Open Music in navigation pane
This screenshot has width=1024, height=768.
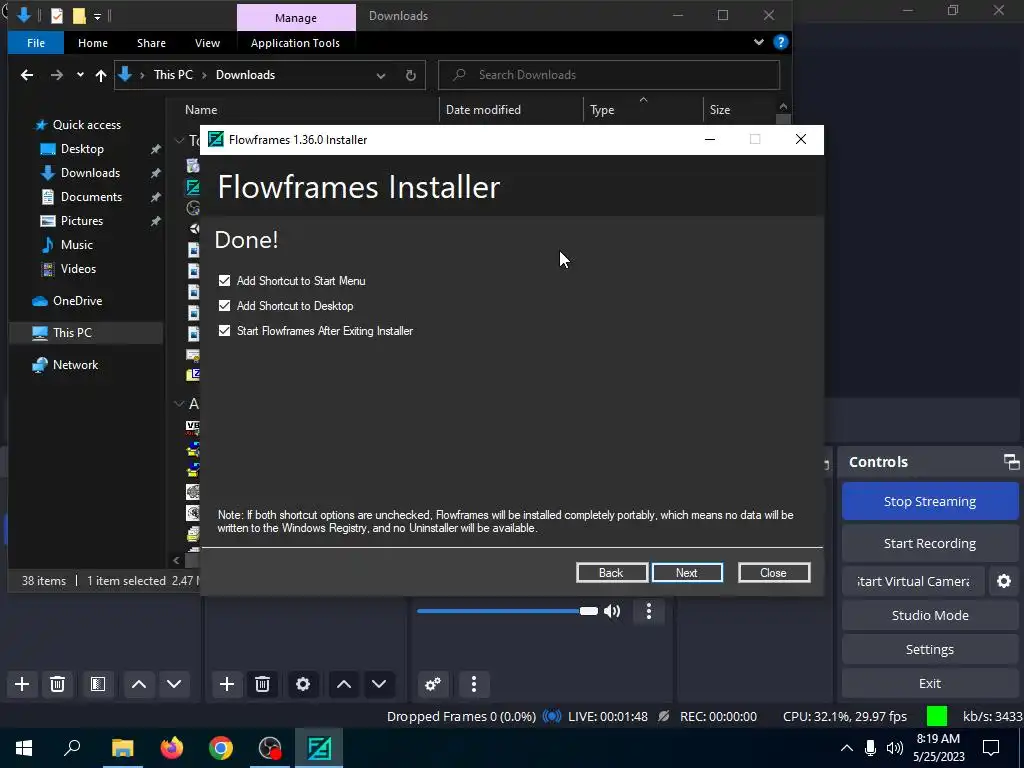77,245
